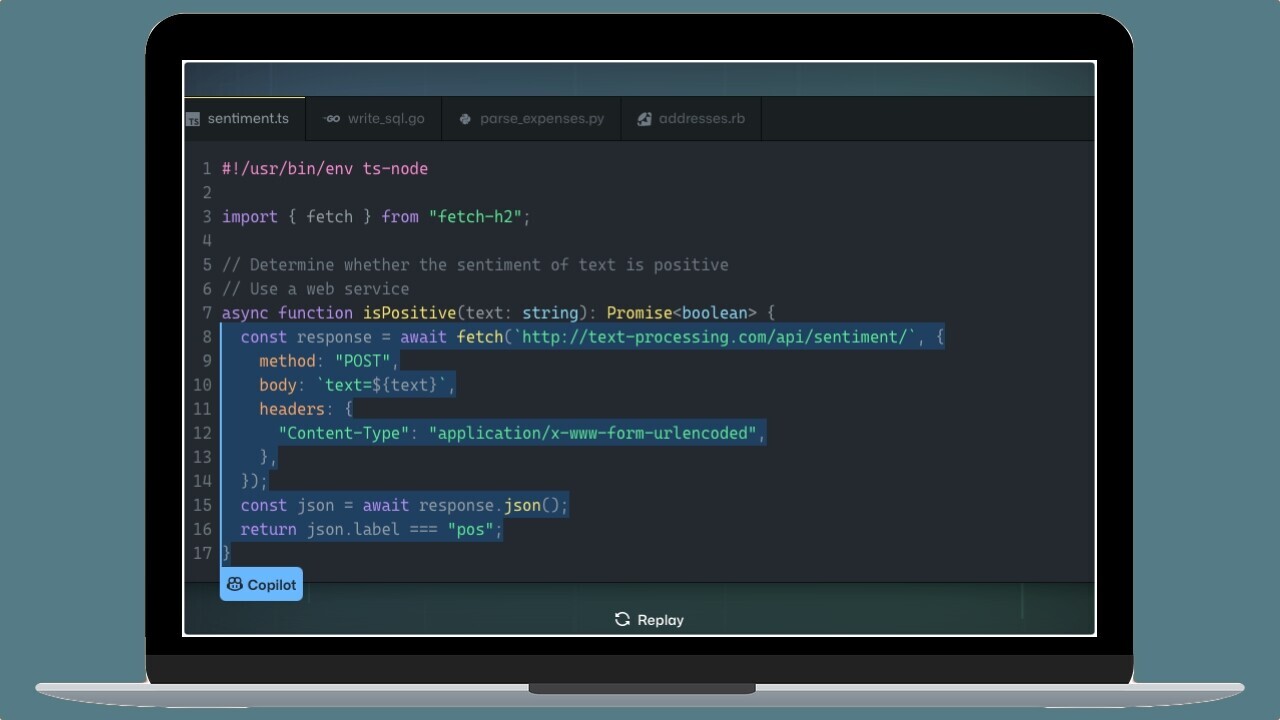Switch to the write_sql.go tab

point(375,118)
